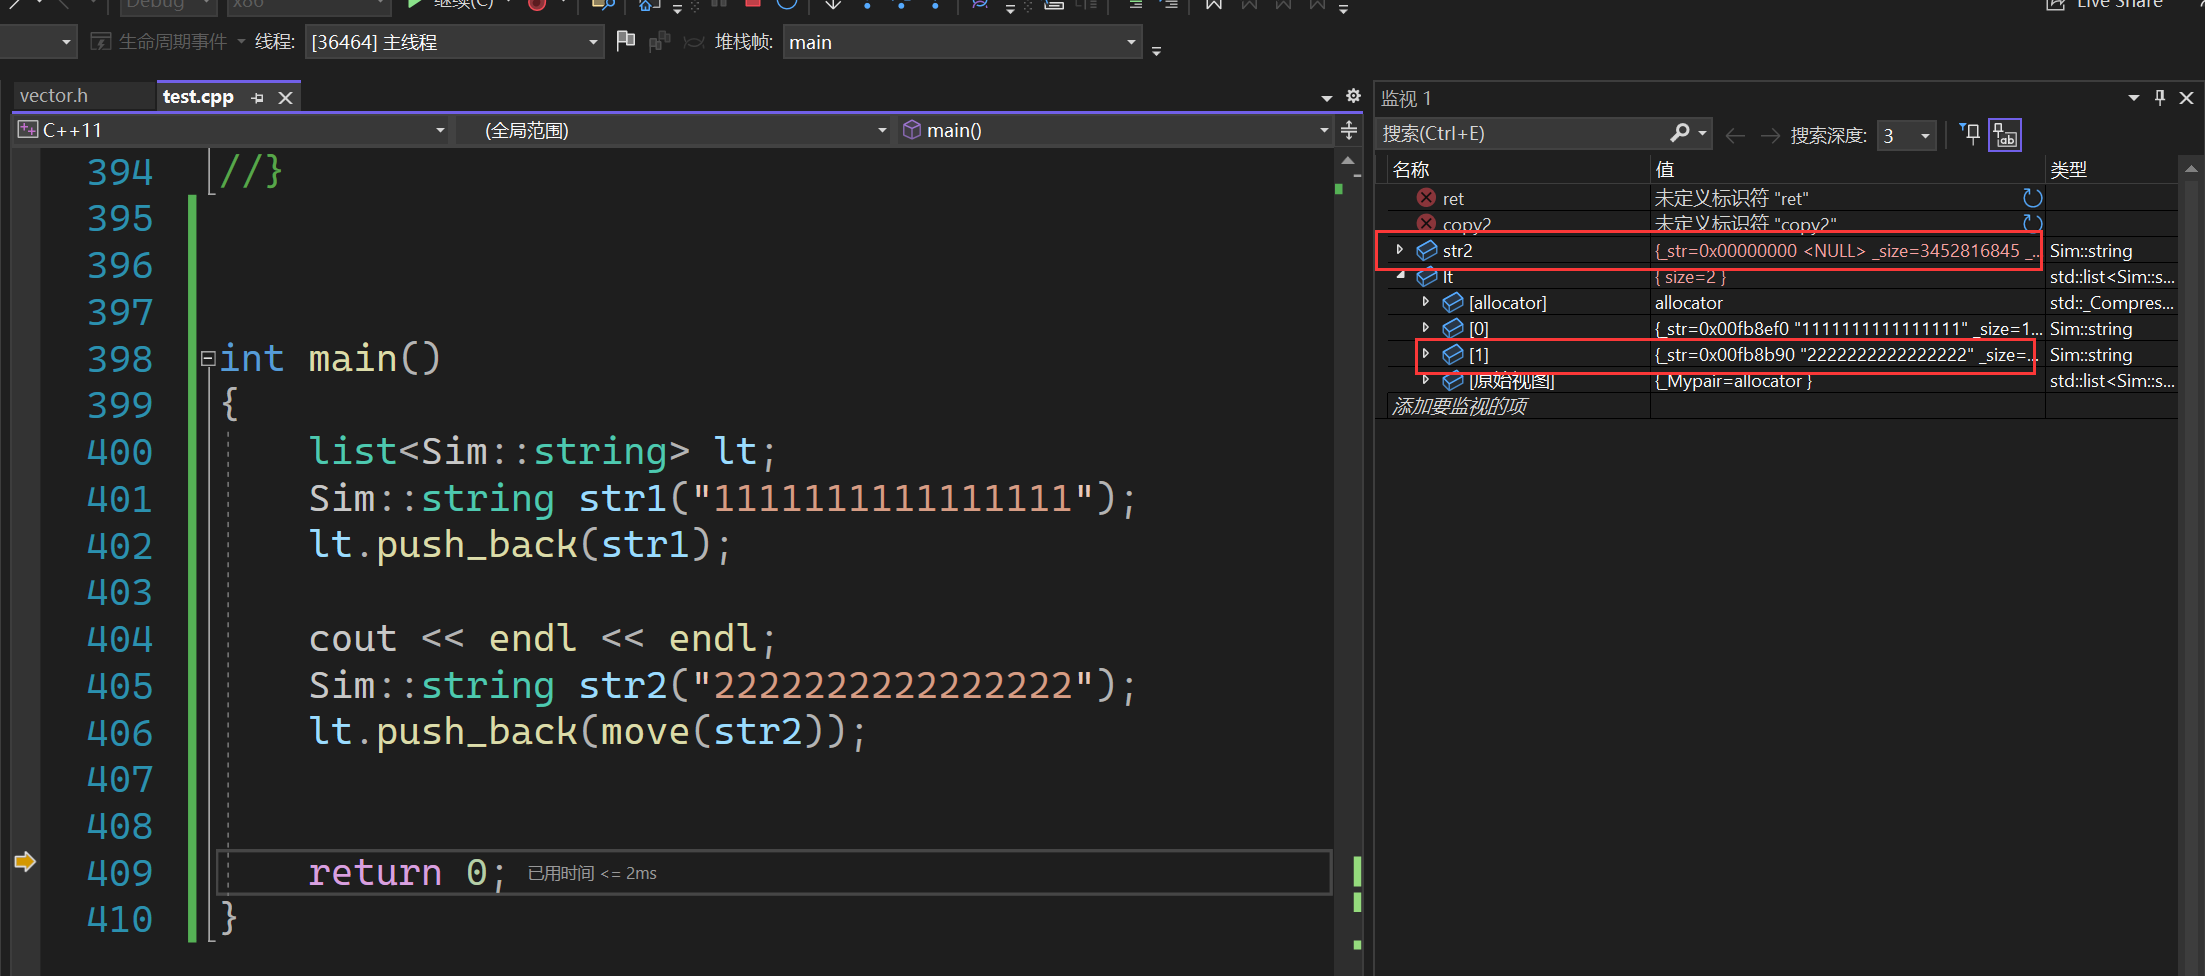2205x976 pixels.
Task: Select the copy2 watch row name
Action: 1467,224
